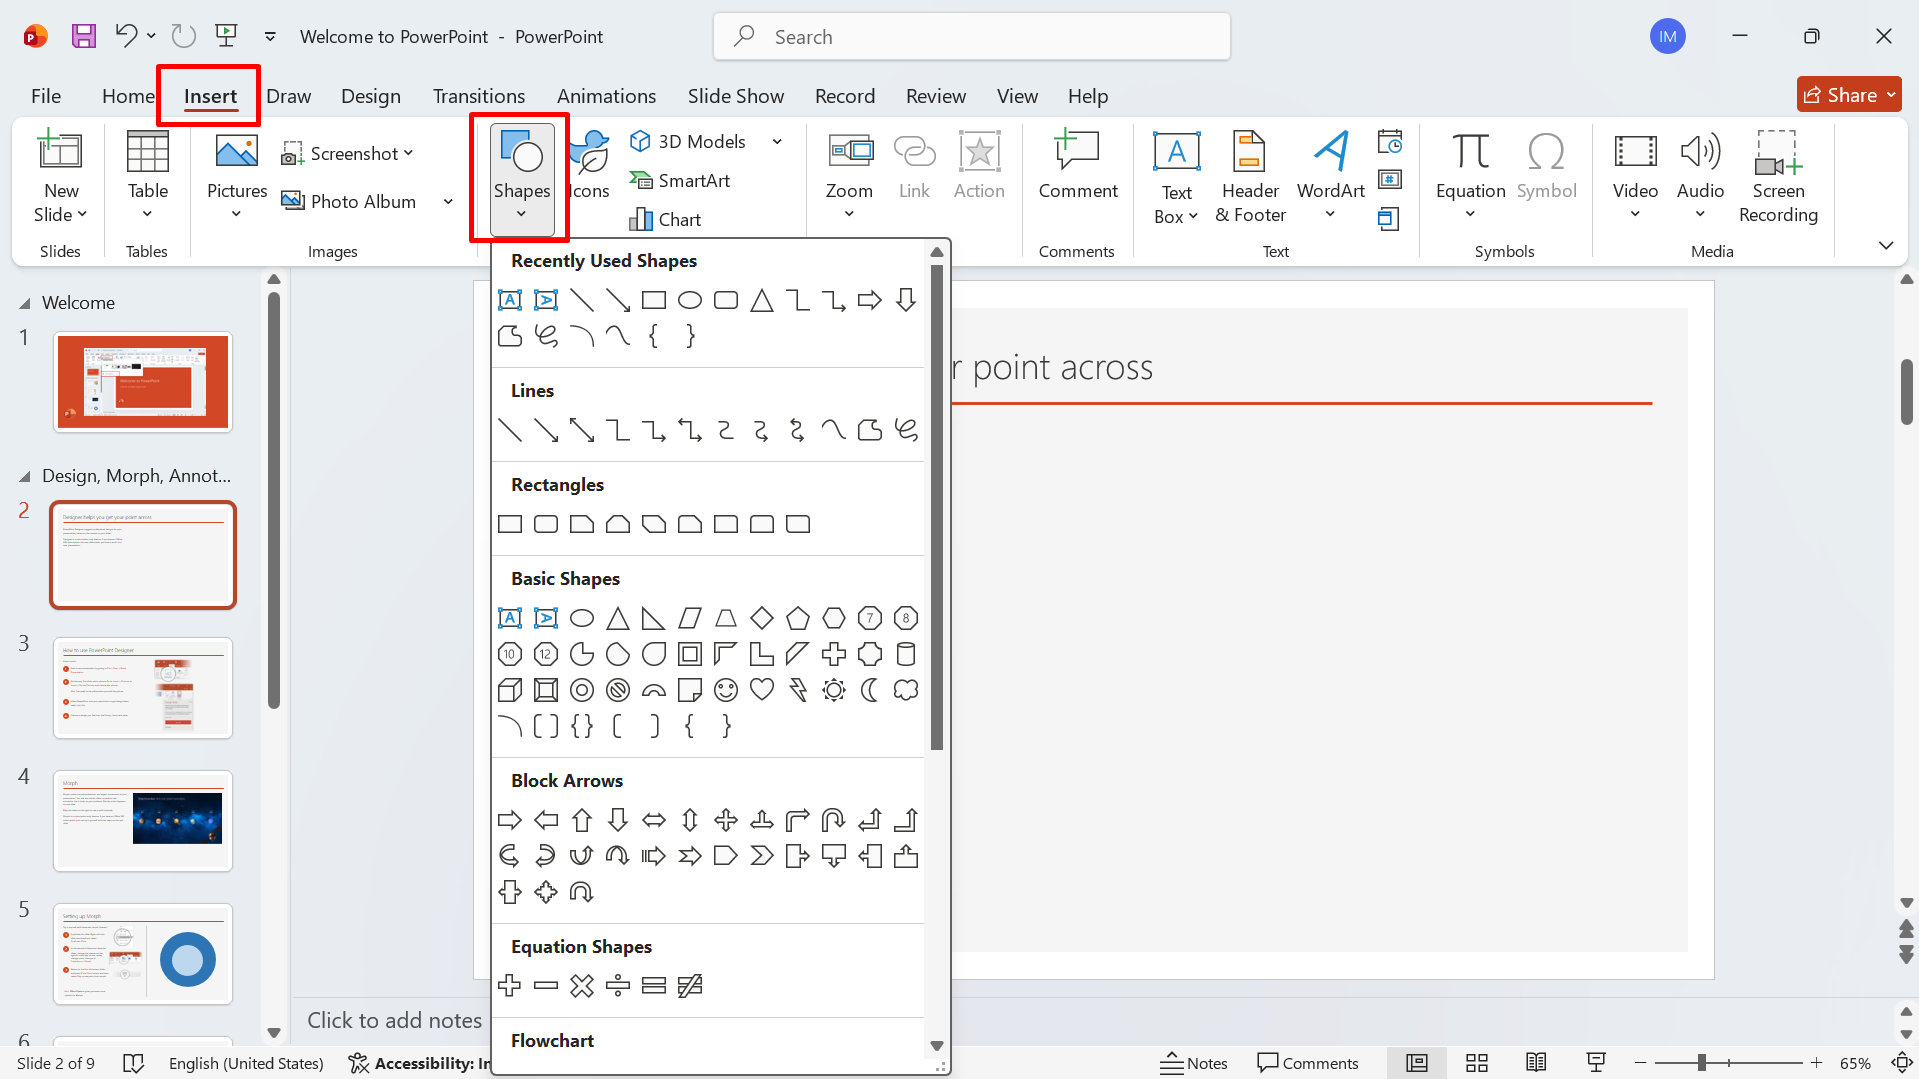This screenshot has height=1079, width=1919.
Task: Open the Review tab
Action: click(x=936, y=96)
